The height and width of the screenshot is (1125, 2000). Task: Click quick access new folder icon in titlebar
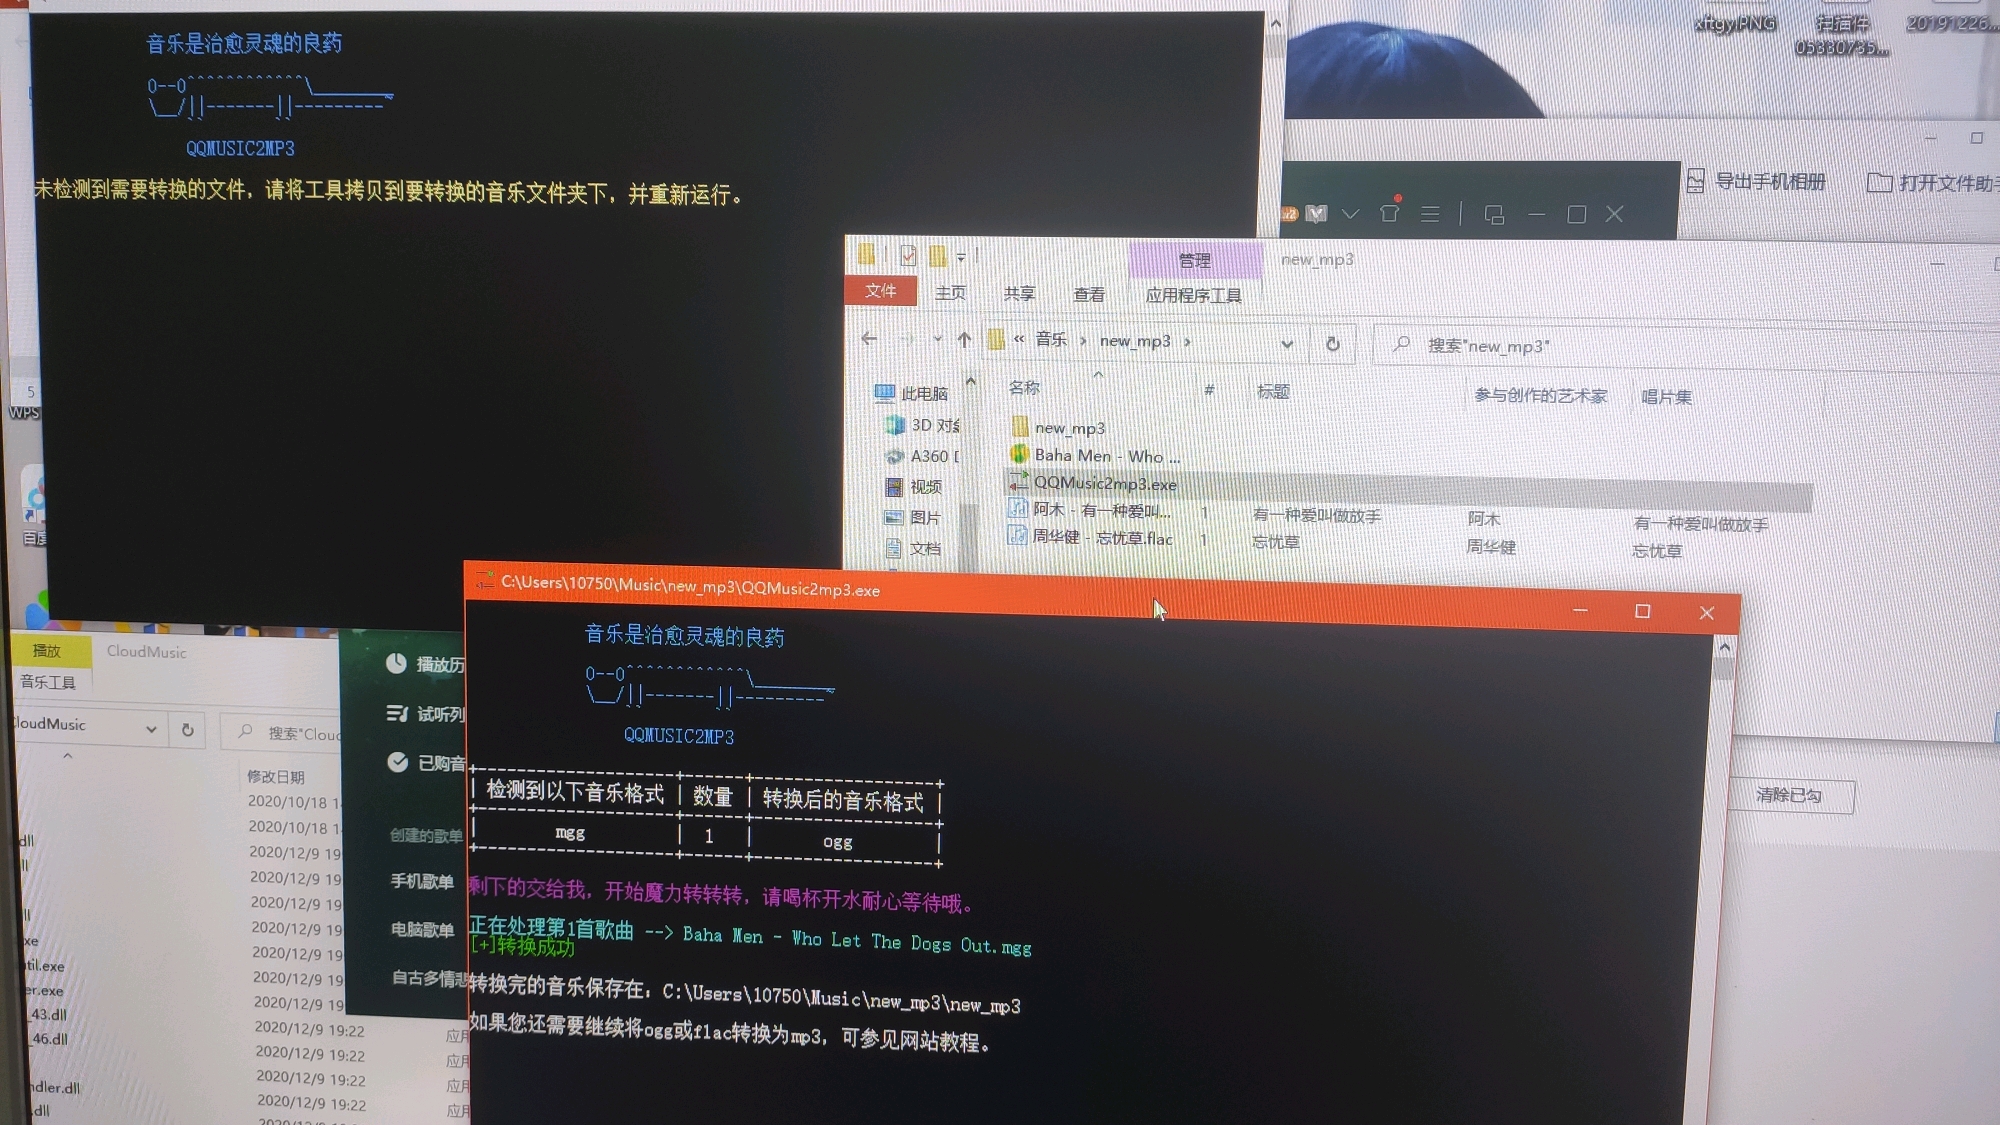tap(937, 256)
